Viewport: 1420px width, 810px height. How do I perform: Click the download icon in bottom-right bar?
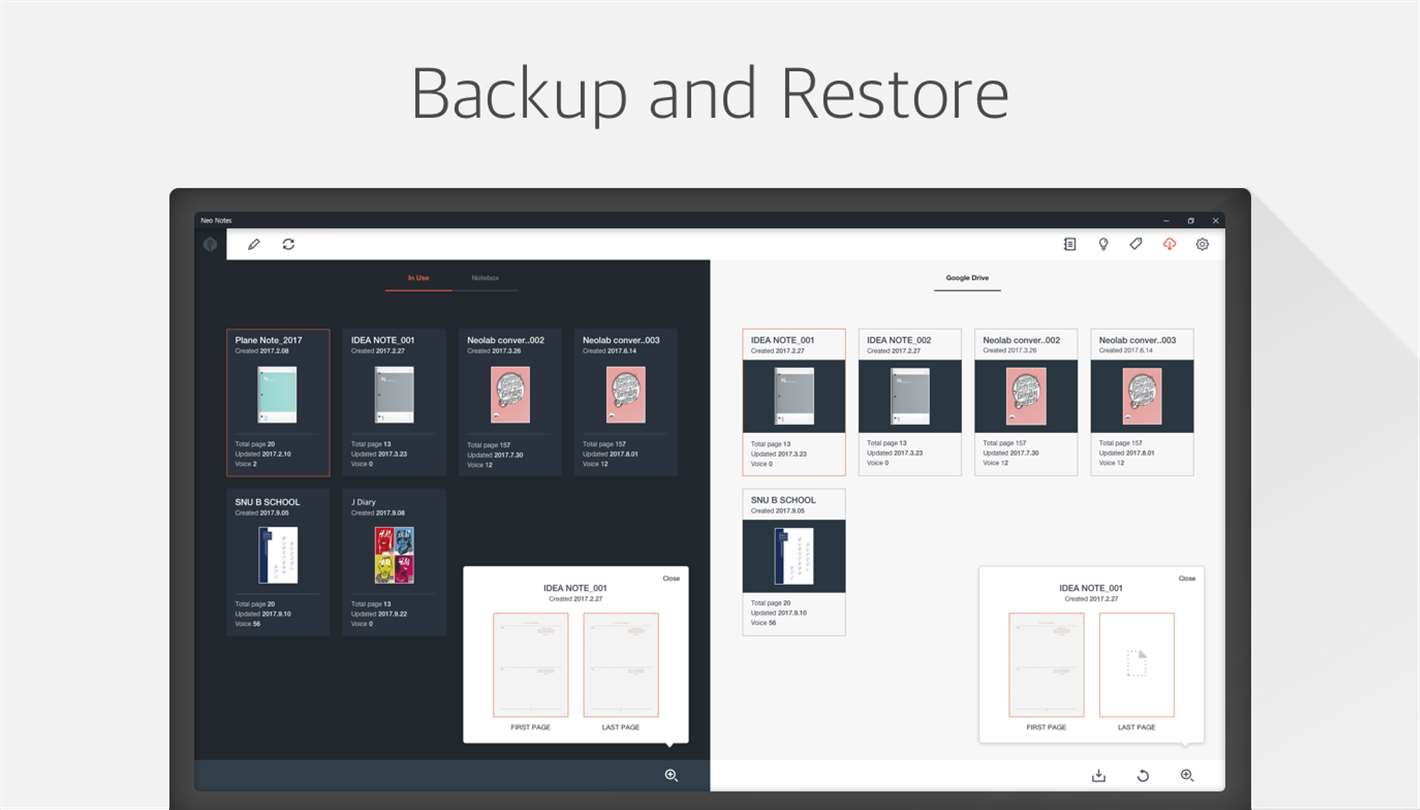1099,775
